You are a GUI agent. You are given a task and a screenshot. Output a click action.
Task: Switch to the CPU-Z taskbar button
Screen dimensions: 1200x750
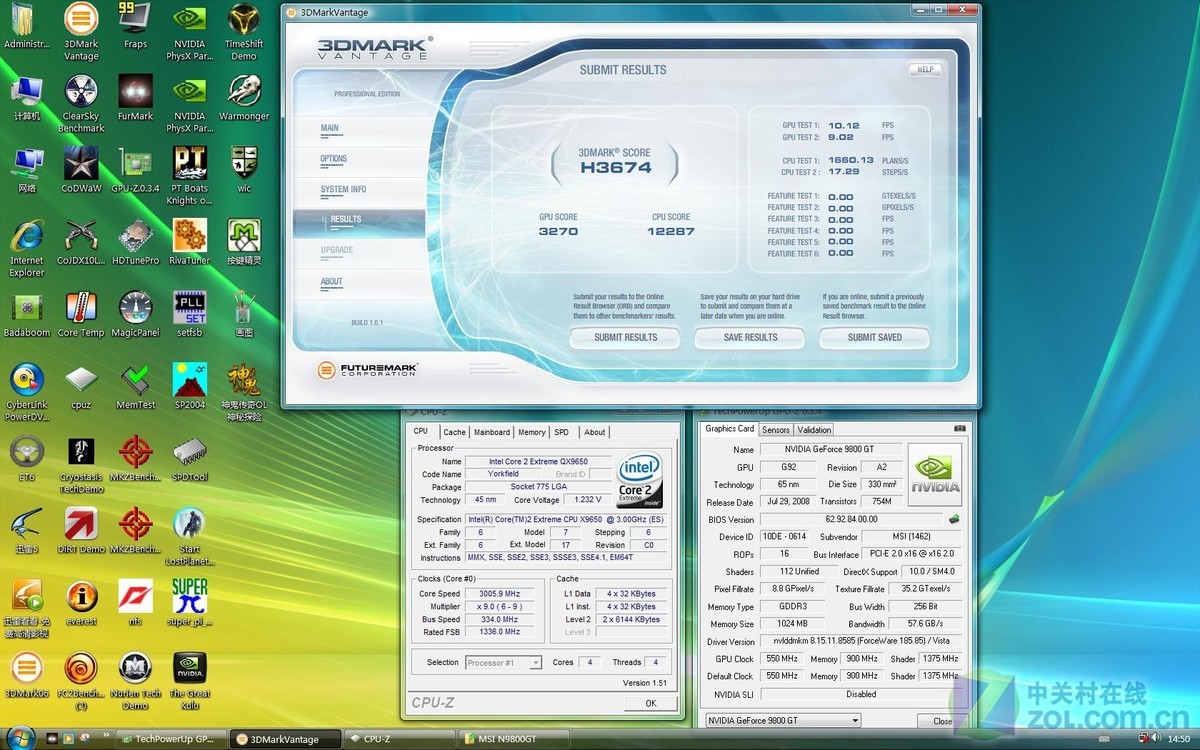tap(399, 739)
